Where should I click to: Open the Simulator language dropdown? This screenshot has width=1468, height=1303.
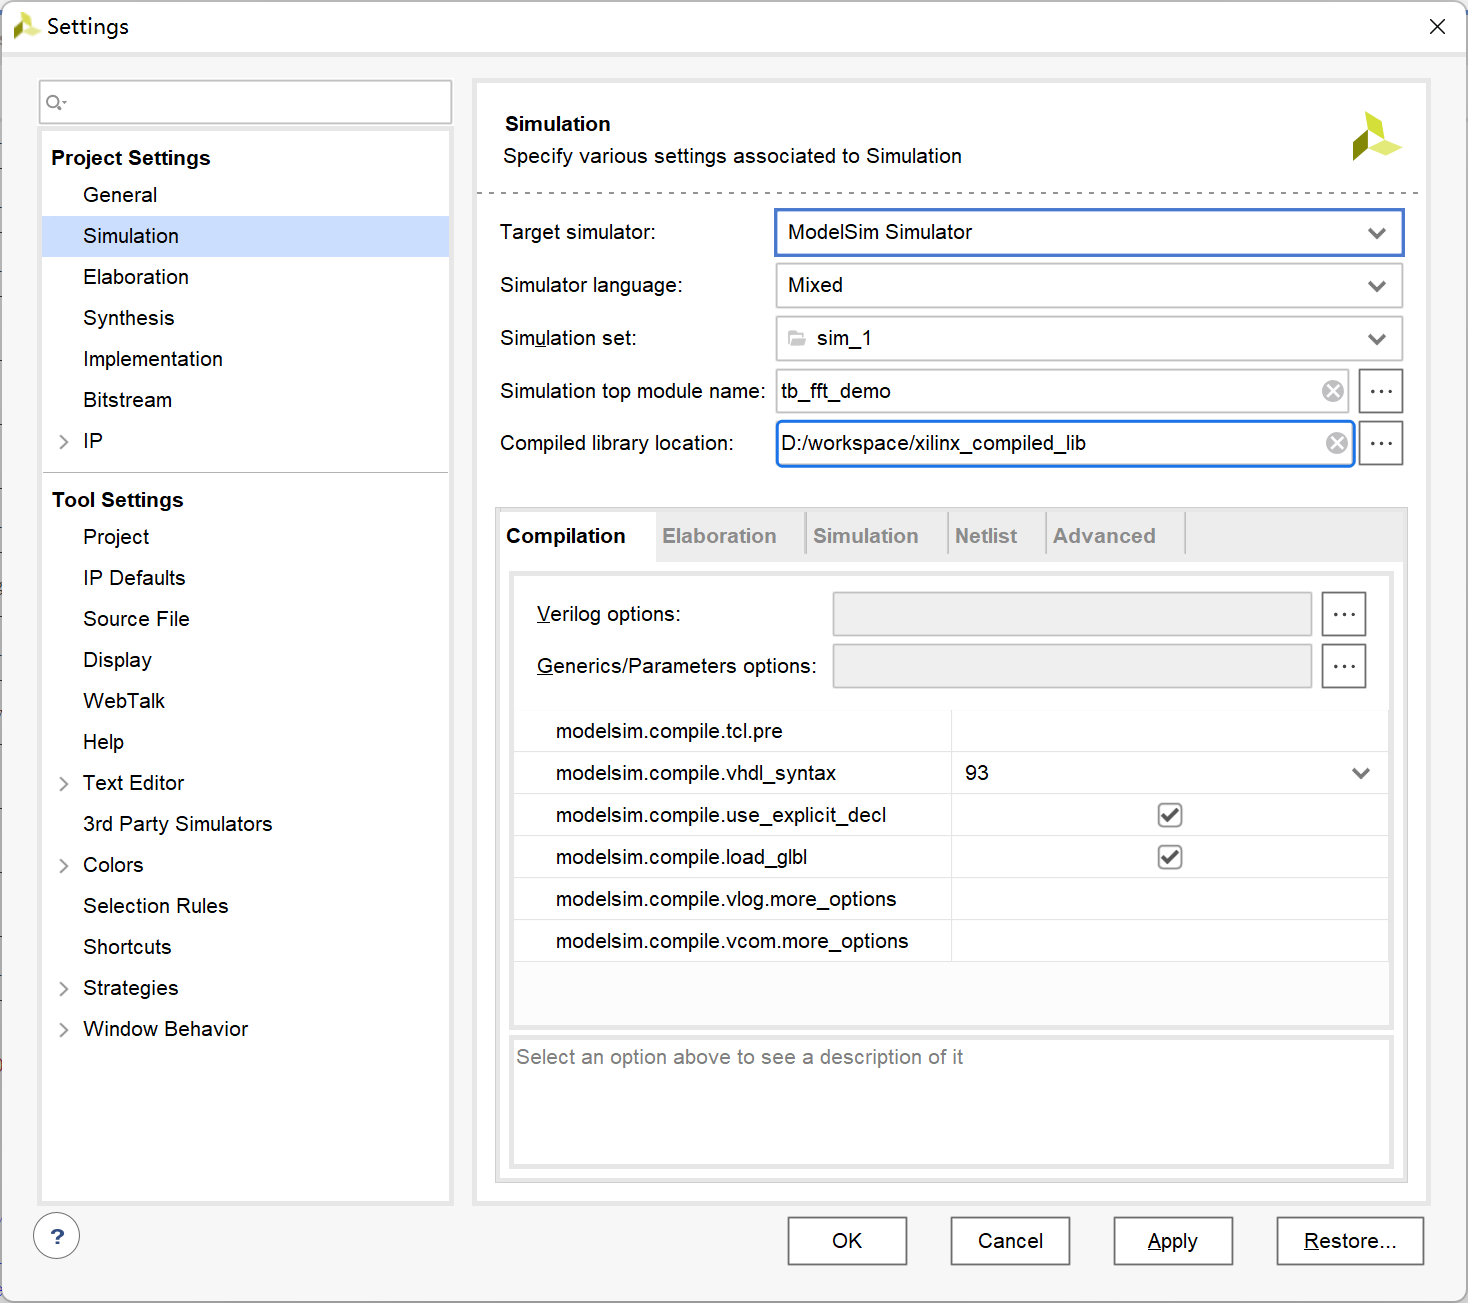click(x=1376, y=286)
